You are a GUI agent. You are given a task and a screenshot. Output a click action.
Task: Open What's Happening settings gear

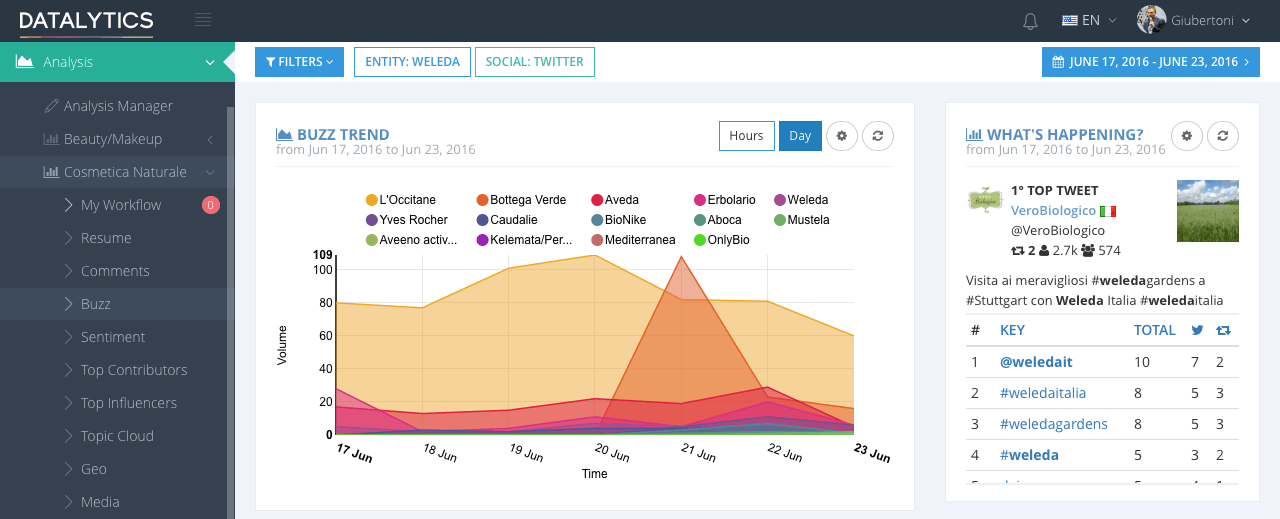(x=1187, y=136)
